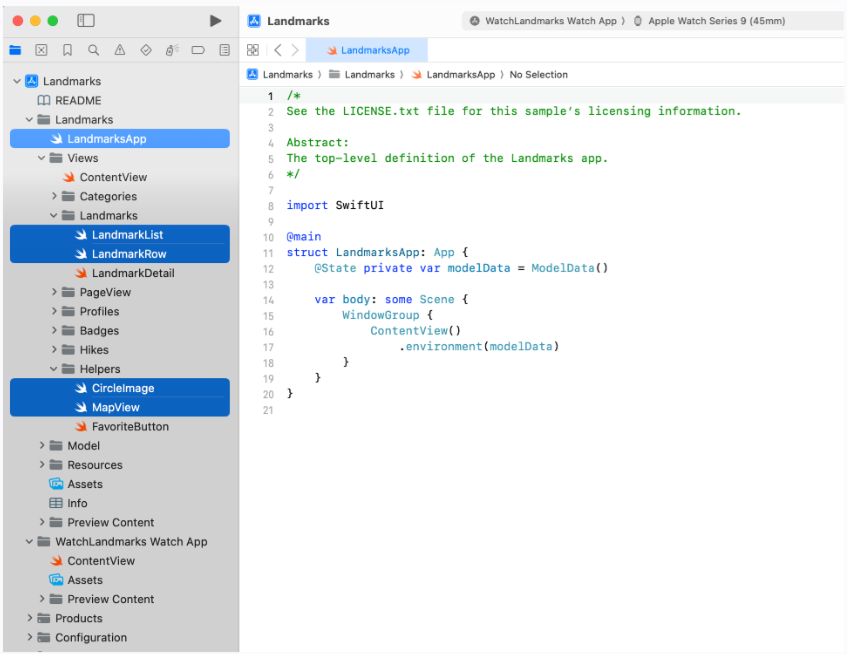
Task: Open the Report navigator
Action: (x=225, y=50)
